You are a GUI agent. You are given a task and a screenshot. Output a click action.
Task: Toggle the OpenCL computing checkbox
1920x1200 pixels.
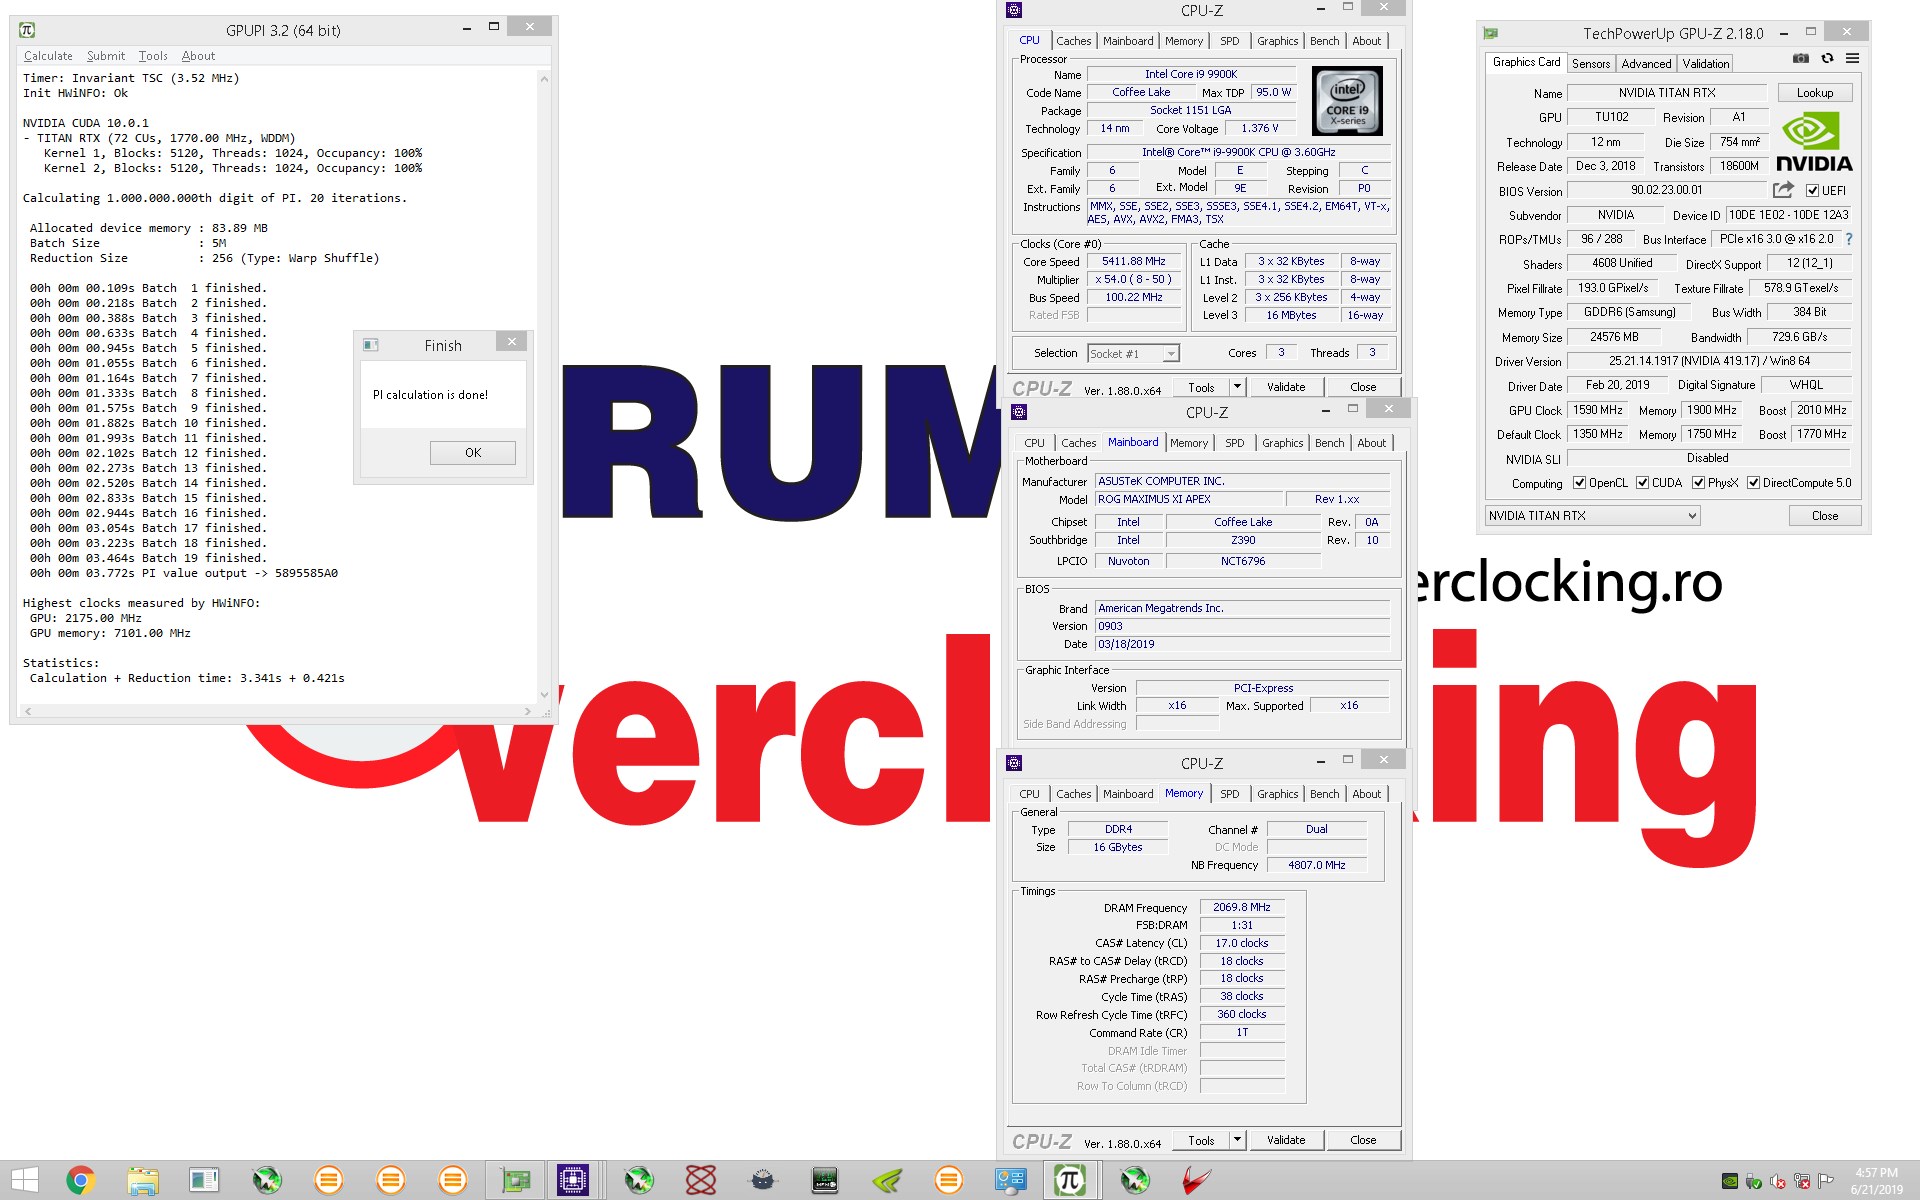(x=1579, y=483)
